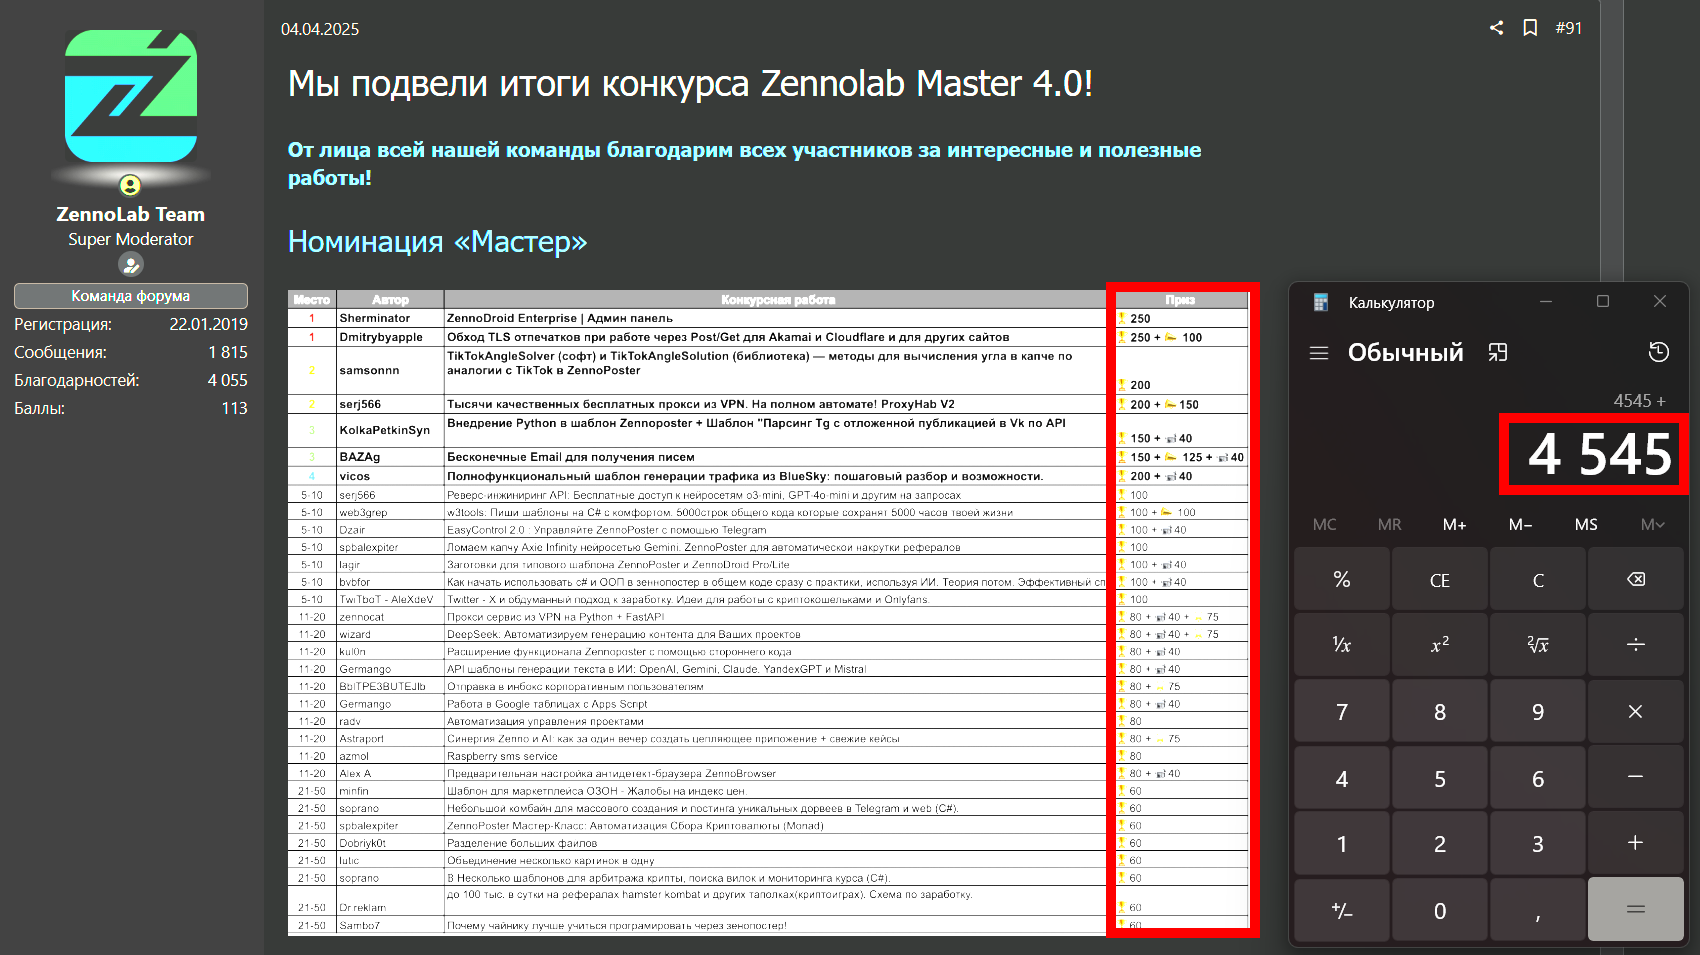Click digit 4 on Calculator keypad
Image resolution: width=1700 pixels, height=955 pixels.
coord(1342,777)
